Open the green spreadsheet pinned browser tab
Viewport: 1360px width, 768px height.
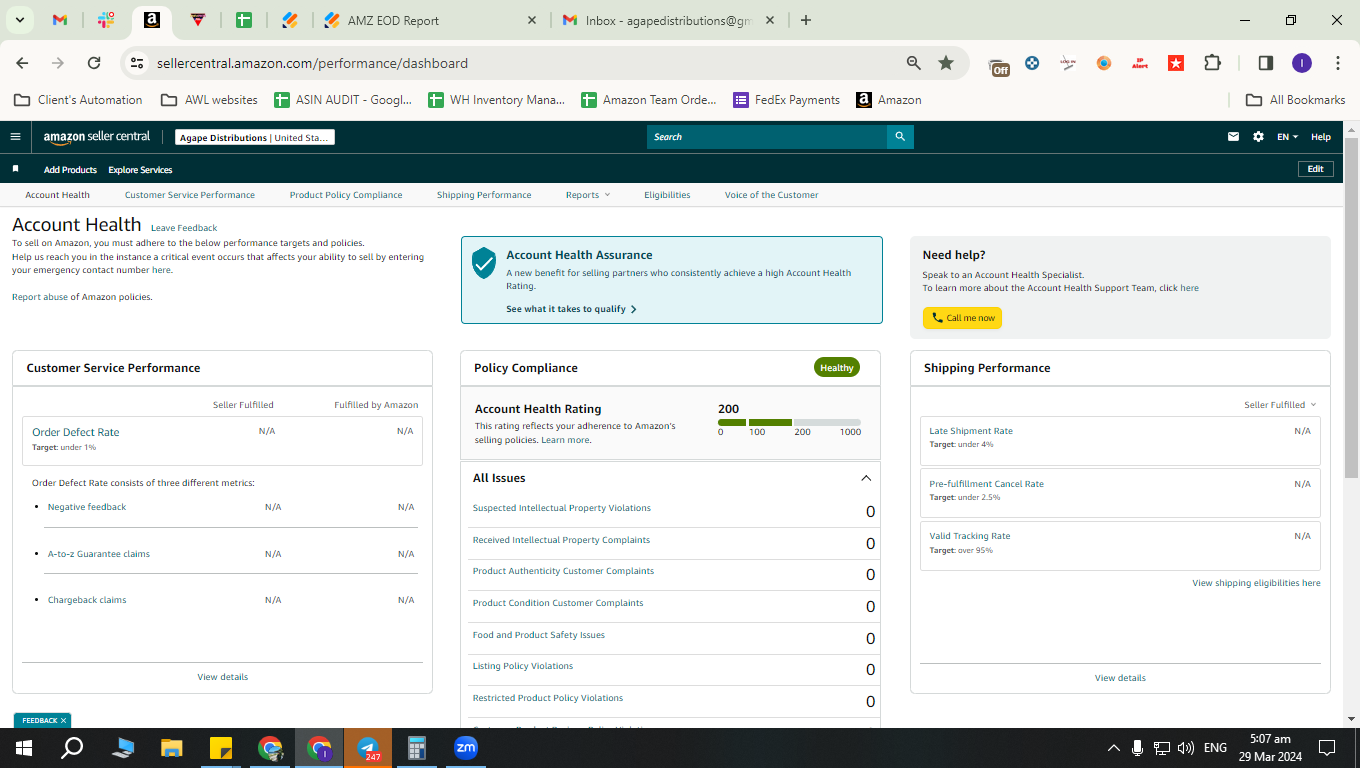[x=244, y=20]
